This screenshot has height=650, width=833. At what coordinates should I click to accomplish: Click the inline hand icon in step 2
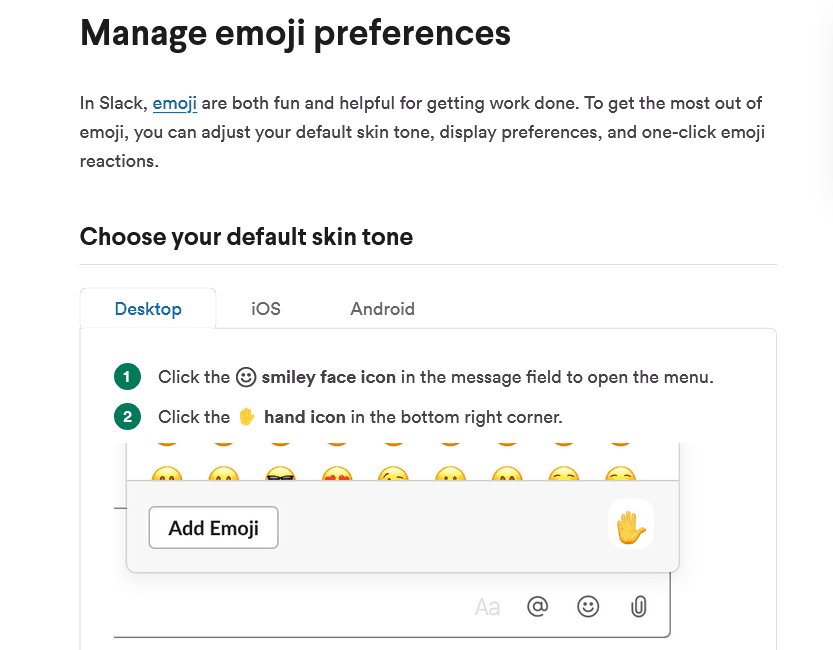click(x=247, y=417)
